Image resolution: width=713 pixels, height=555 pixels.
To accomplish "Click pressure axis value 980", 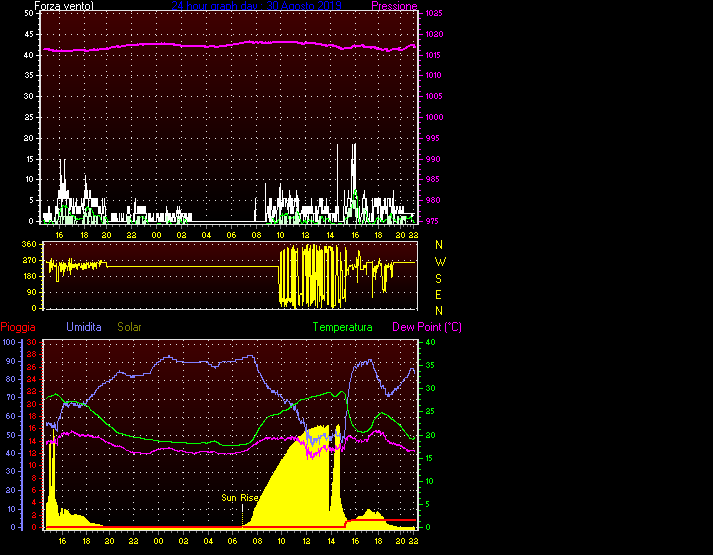I will [432, 200].
